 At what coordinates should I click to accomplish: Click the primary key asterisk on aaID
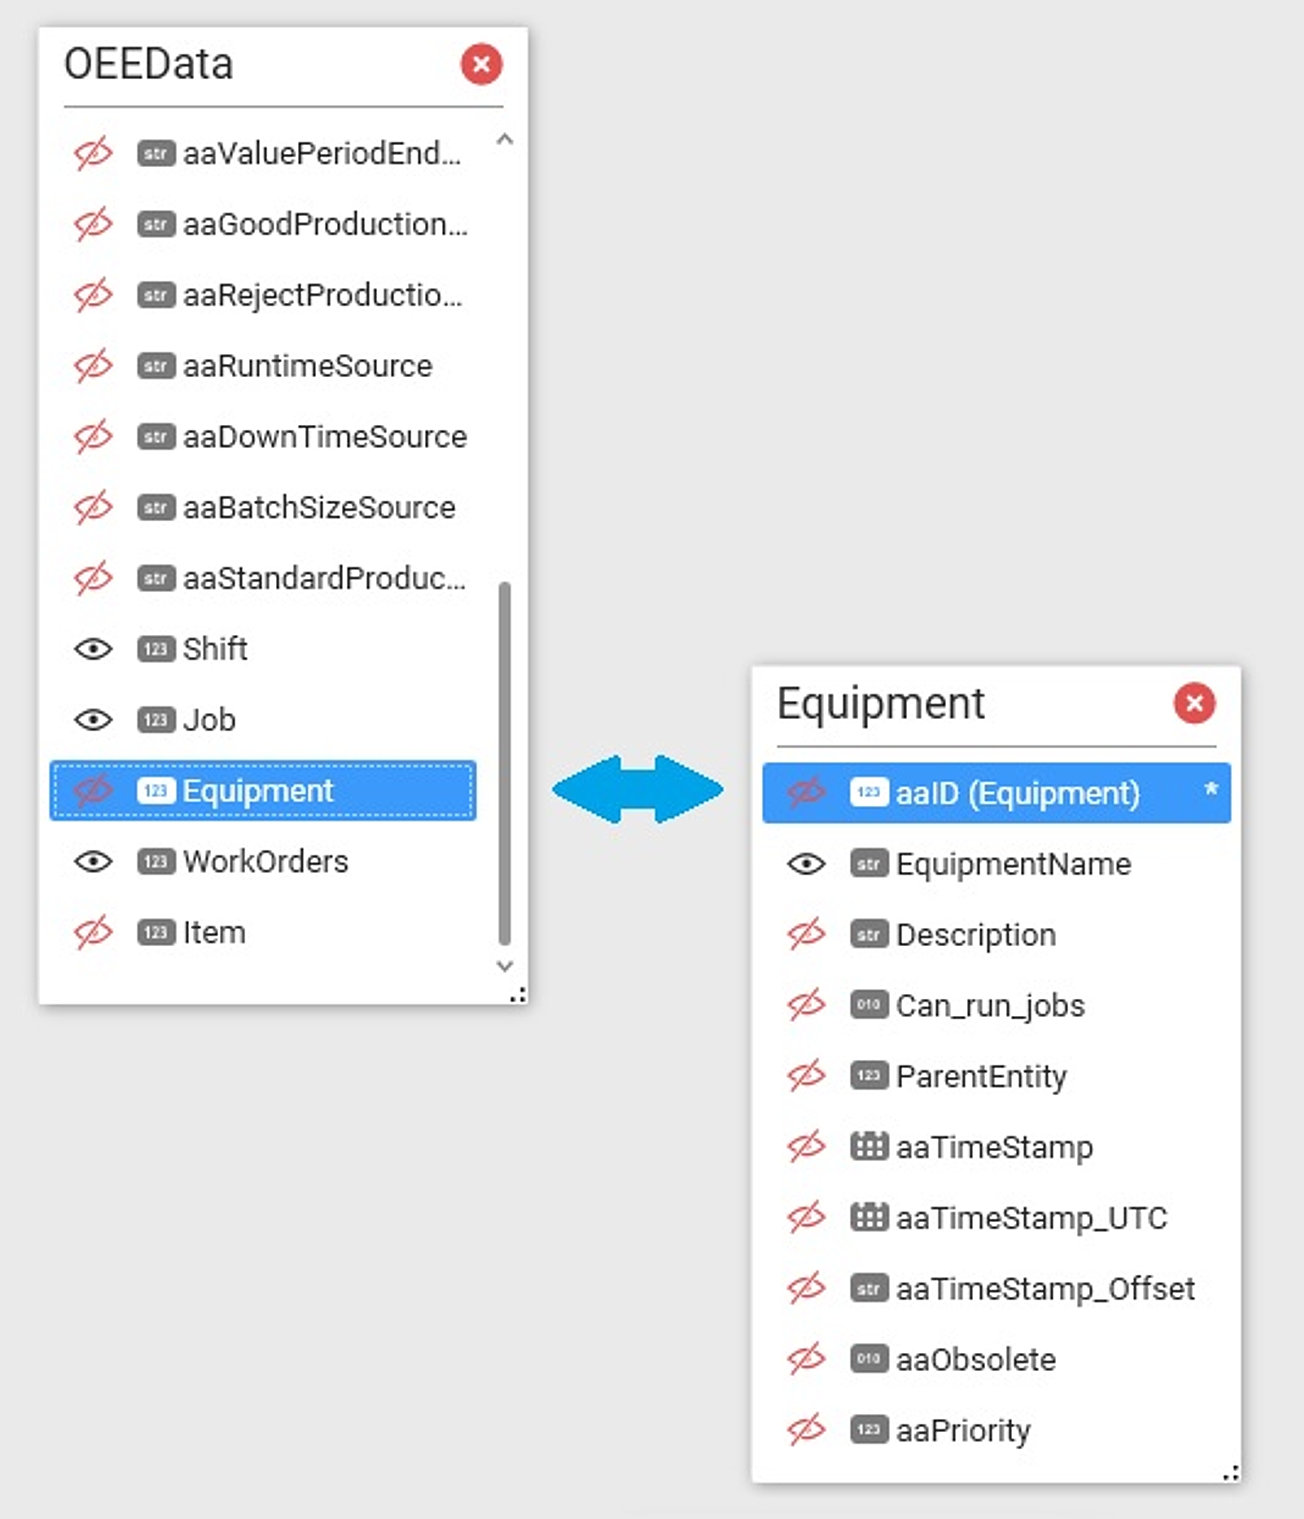click(x=1211, y=790)
